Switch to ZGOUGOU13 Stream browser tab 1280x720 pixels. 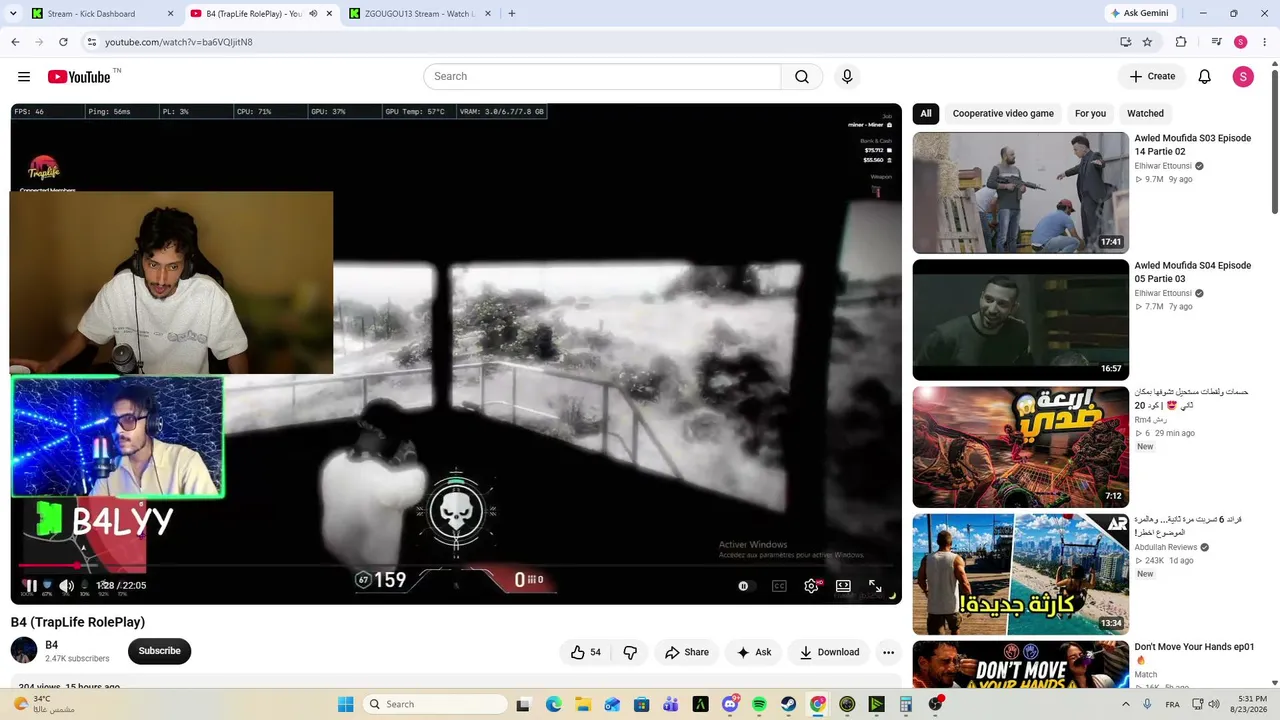click(x=419, y=14)
